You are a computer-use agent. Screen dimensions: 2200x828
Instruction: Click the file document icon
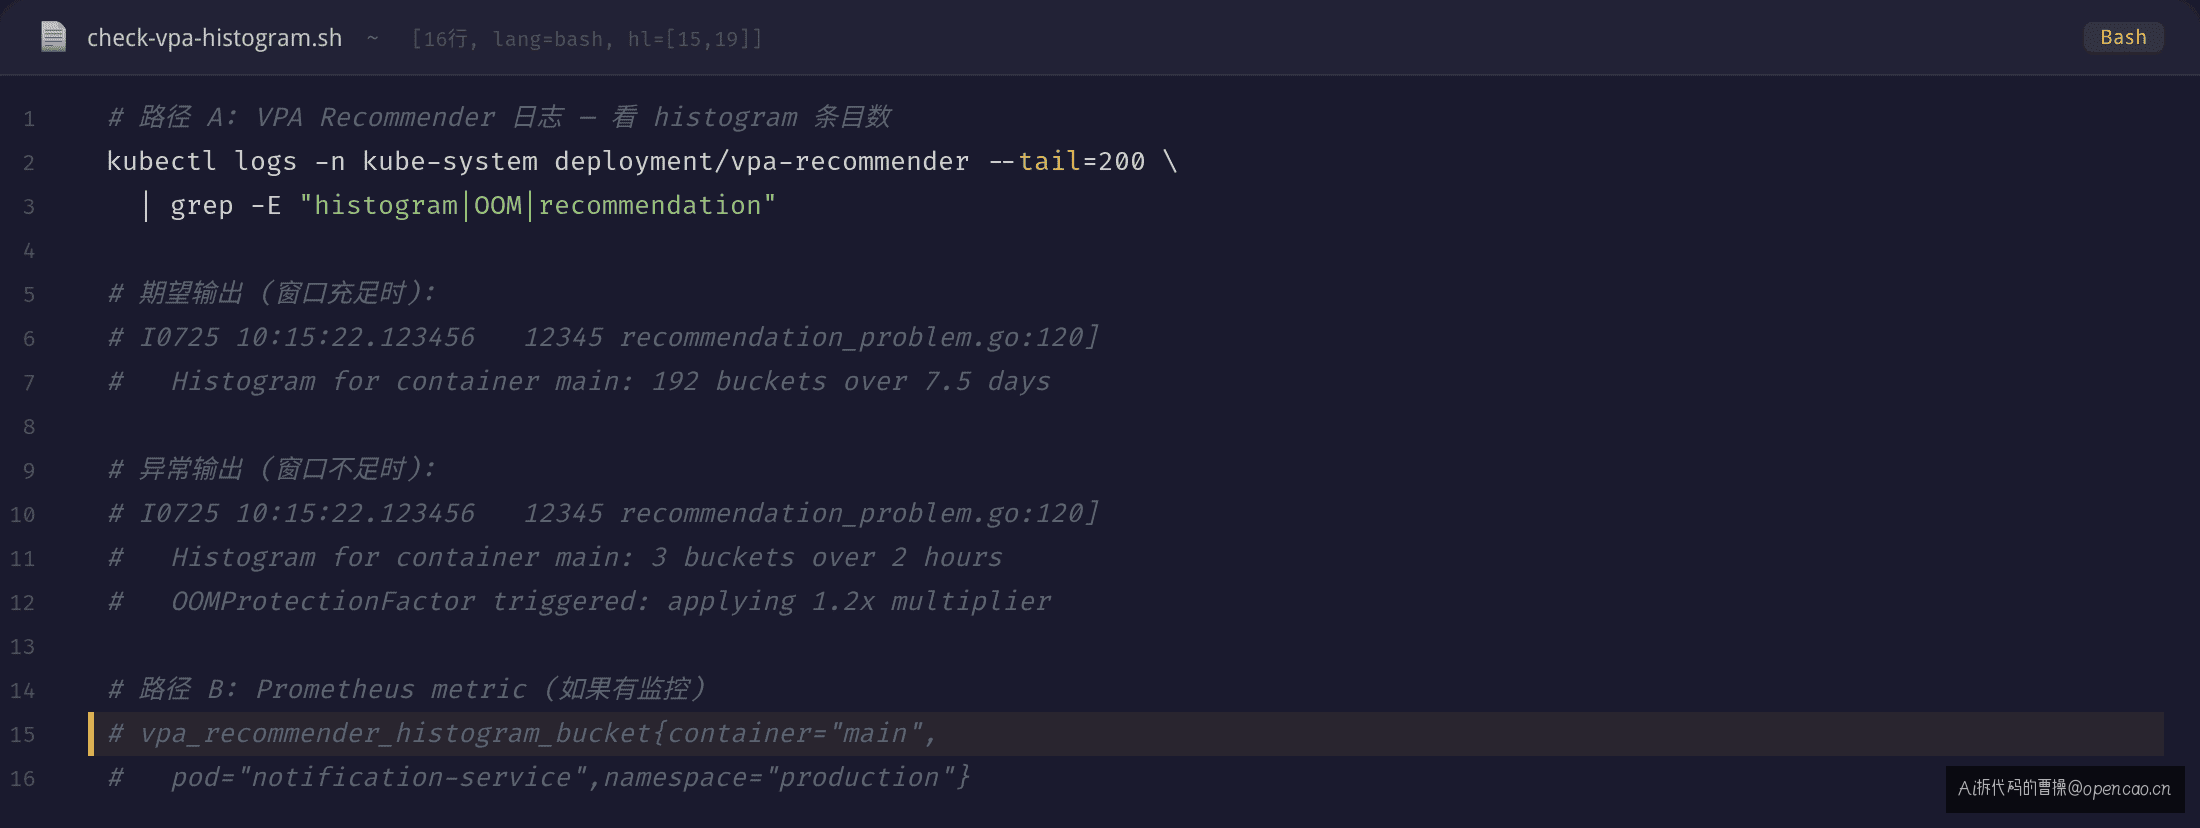tap(53, 37)
